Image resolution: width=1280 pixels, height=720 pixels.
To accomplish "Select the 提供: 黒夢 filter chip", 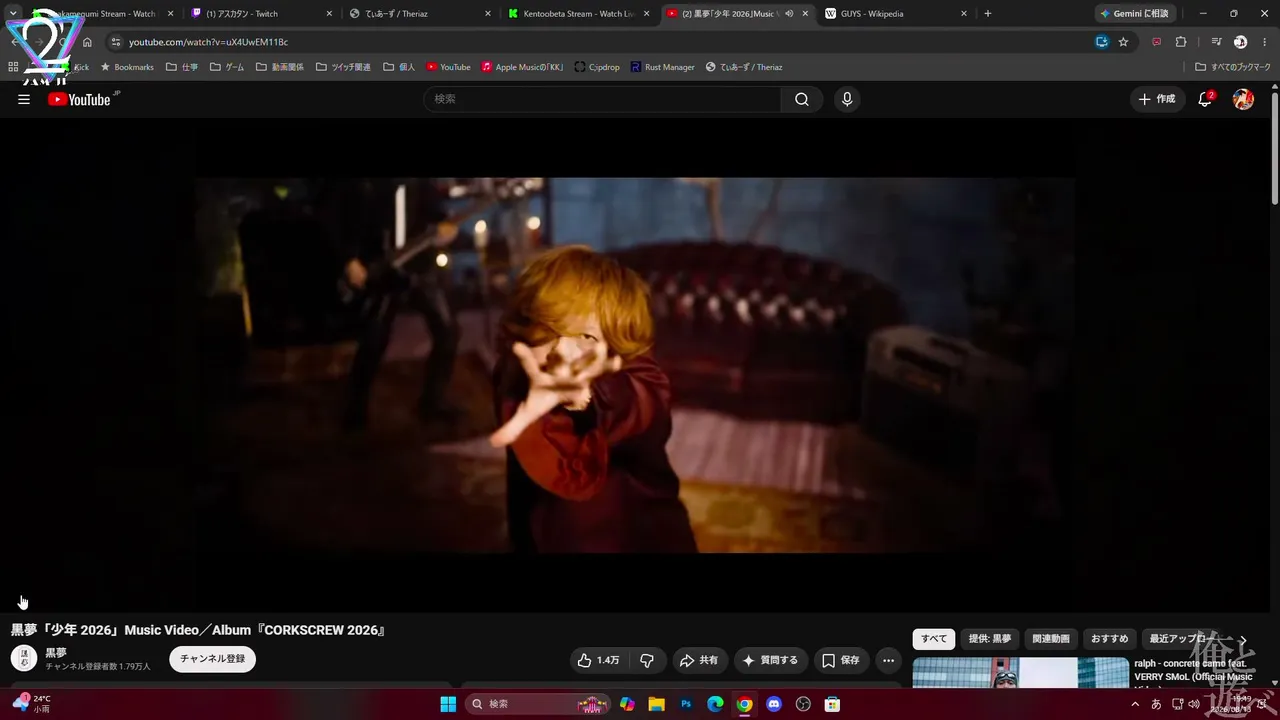I will [x=990, y=639].
